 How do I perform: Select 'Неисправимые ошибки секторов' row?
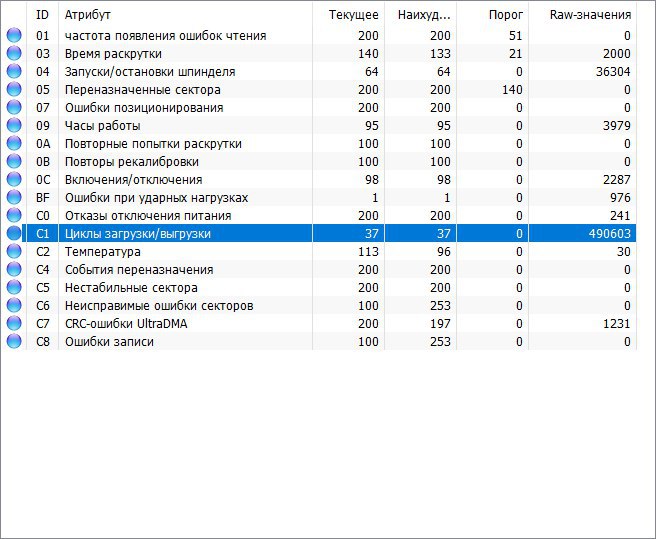[159, 306]
